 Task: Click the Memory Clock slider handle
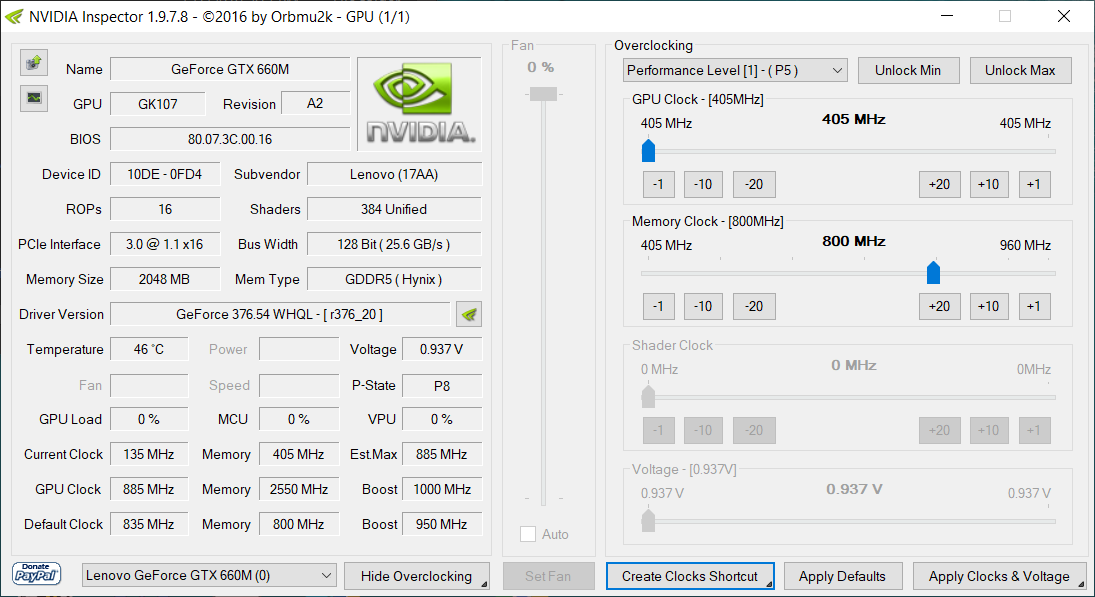click(x=933, y=272)
